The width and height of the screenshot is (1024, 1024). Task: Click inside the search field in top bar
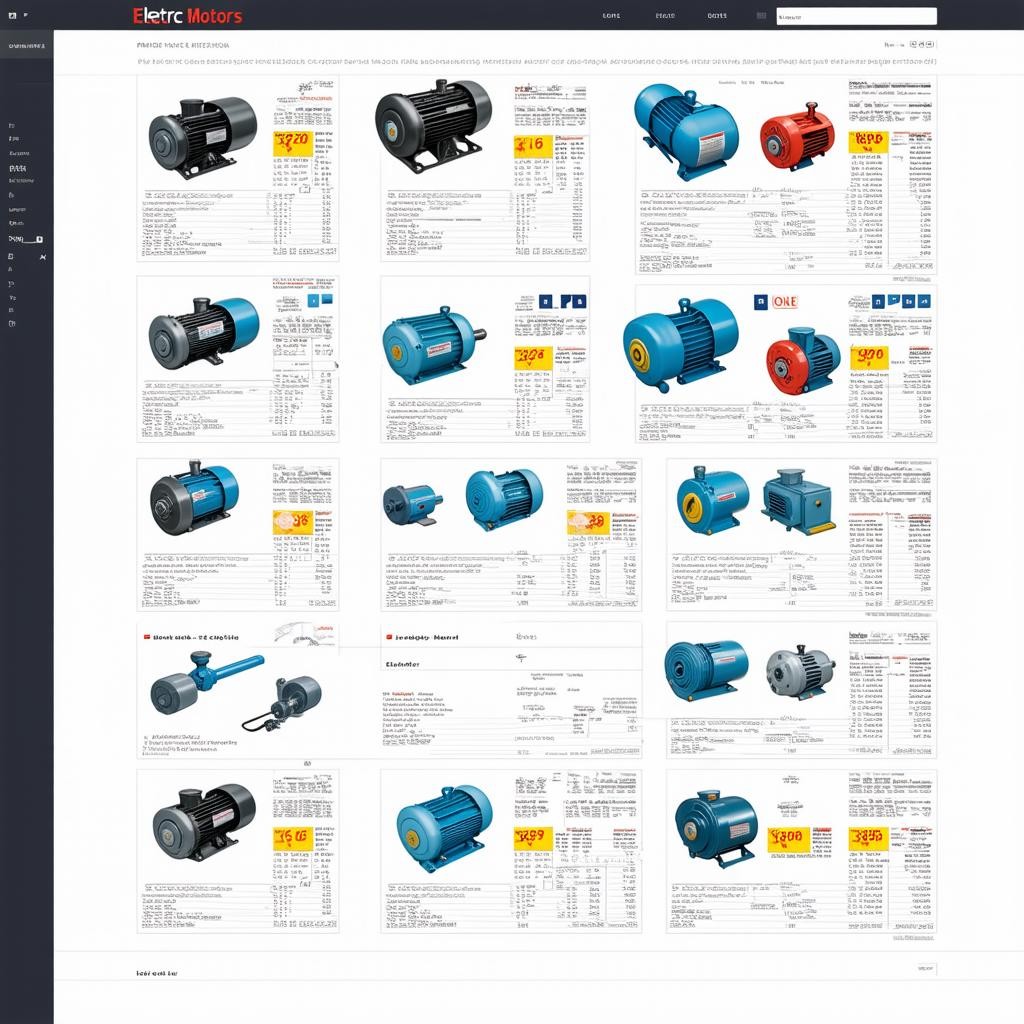tap(856, 16)
